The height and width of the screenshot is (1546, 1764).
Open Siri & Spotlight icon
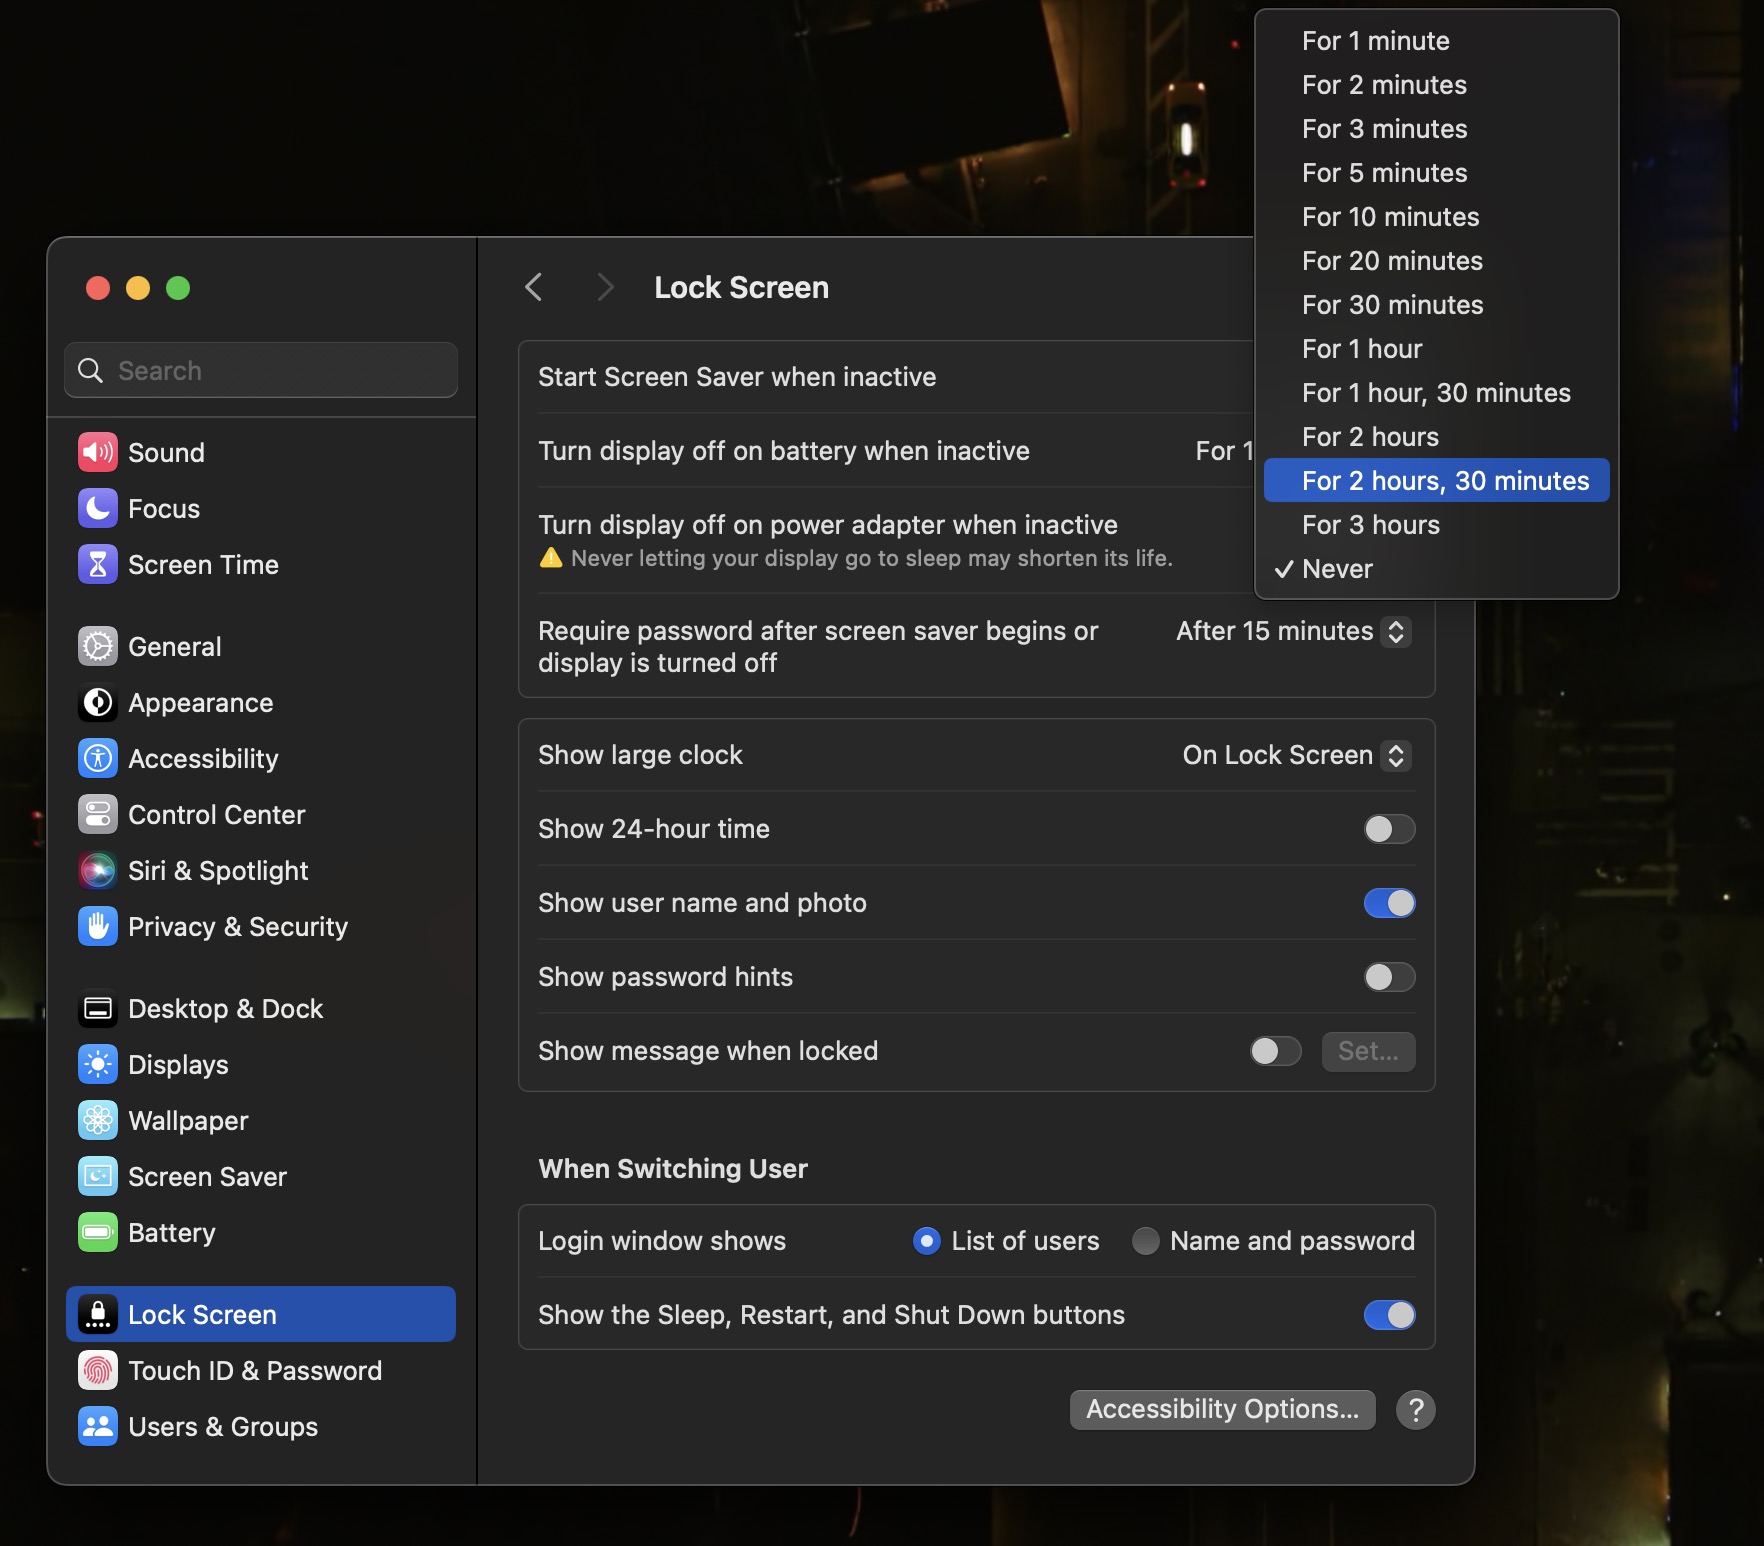tap(98, 871)
